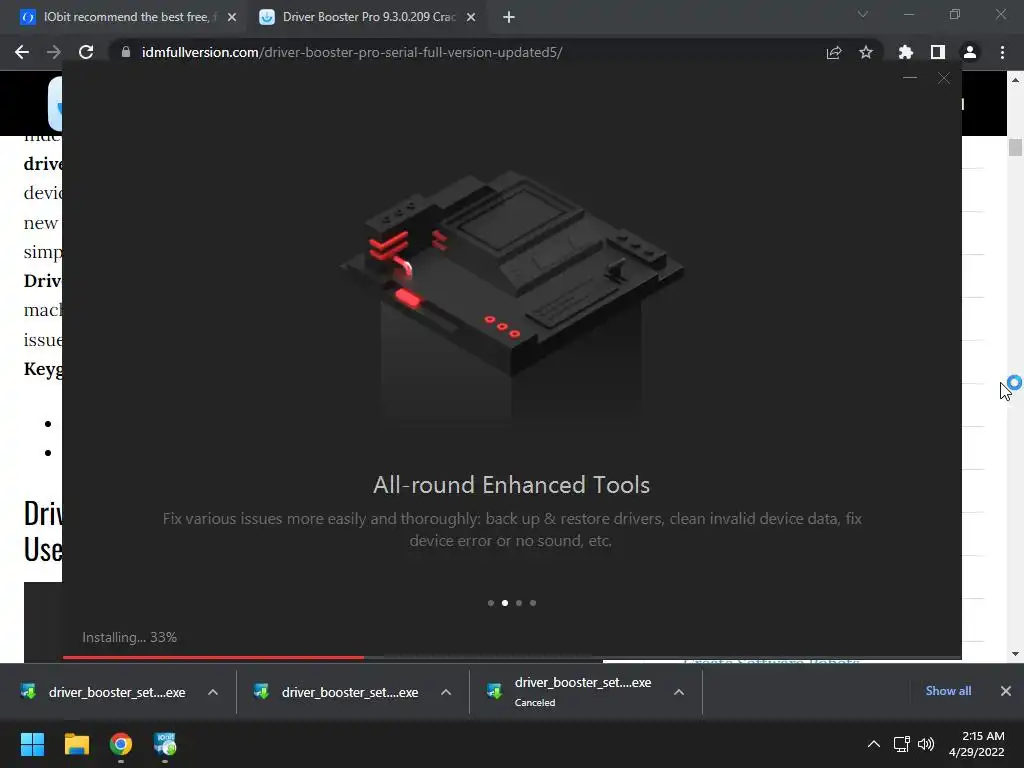Image resolution: width=1024 pixels, height=768 pixels.
Task: Reload the current web page
Action: pos(86,52)
